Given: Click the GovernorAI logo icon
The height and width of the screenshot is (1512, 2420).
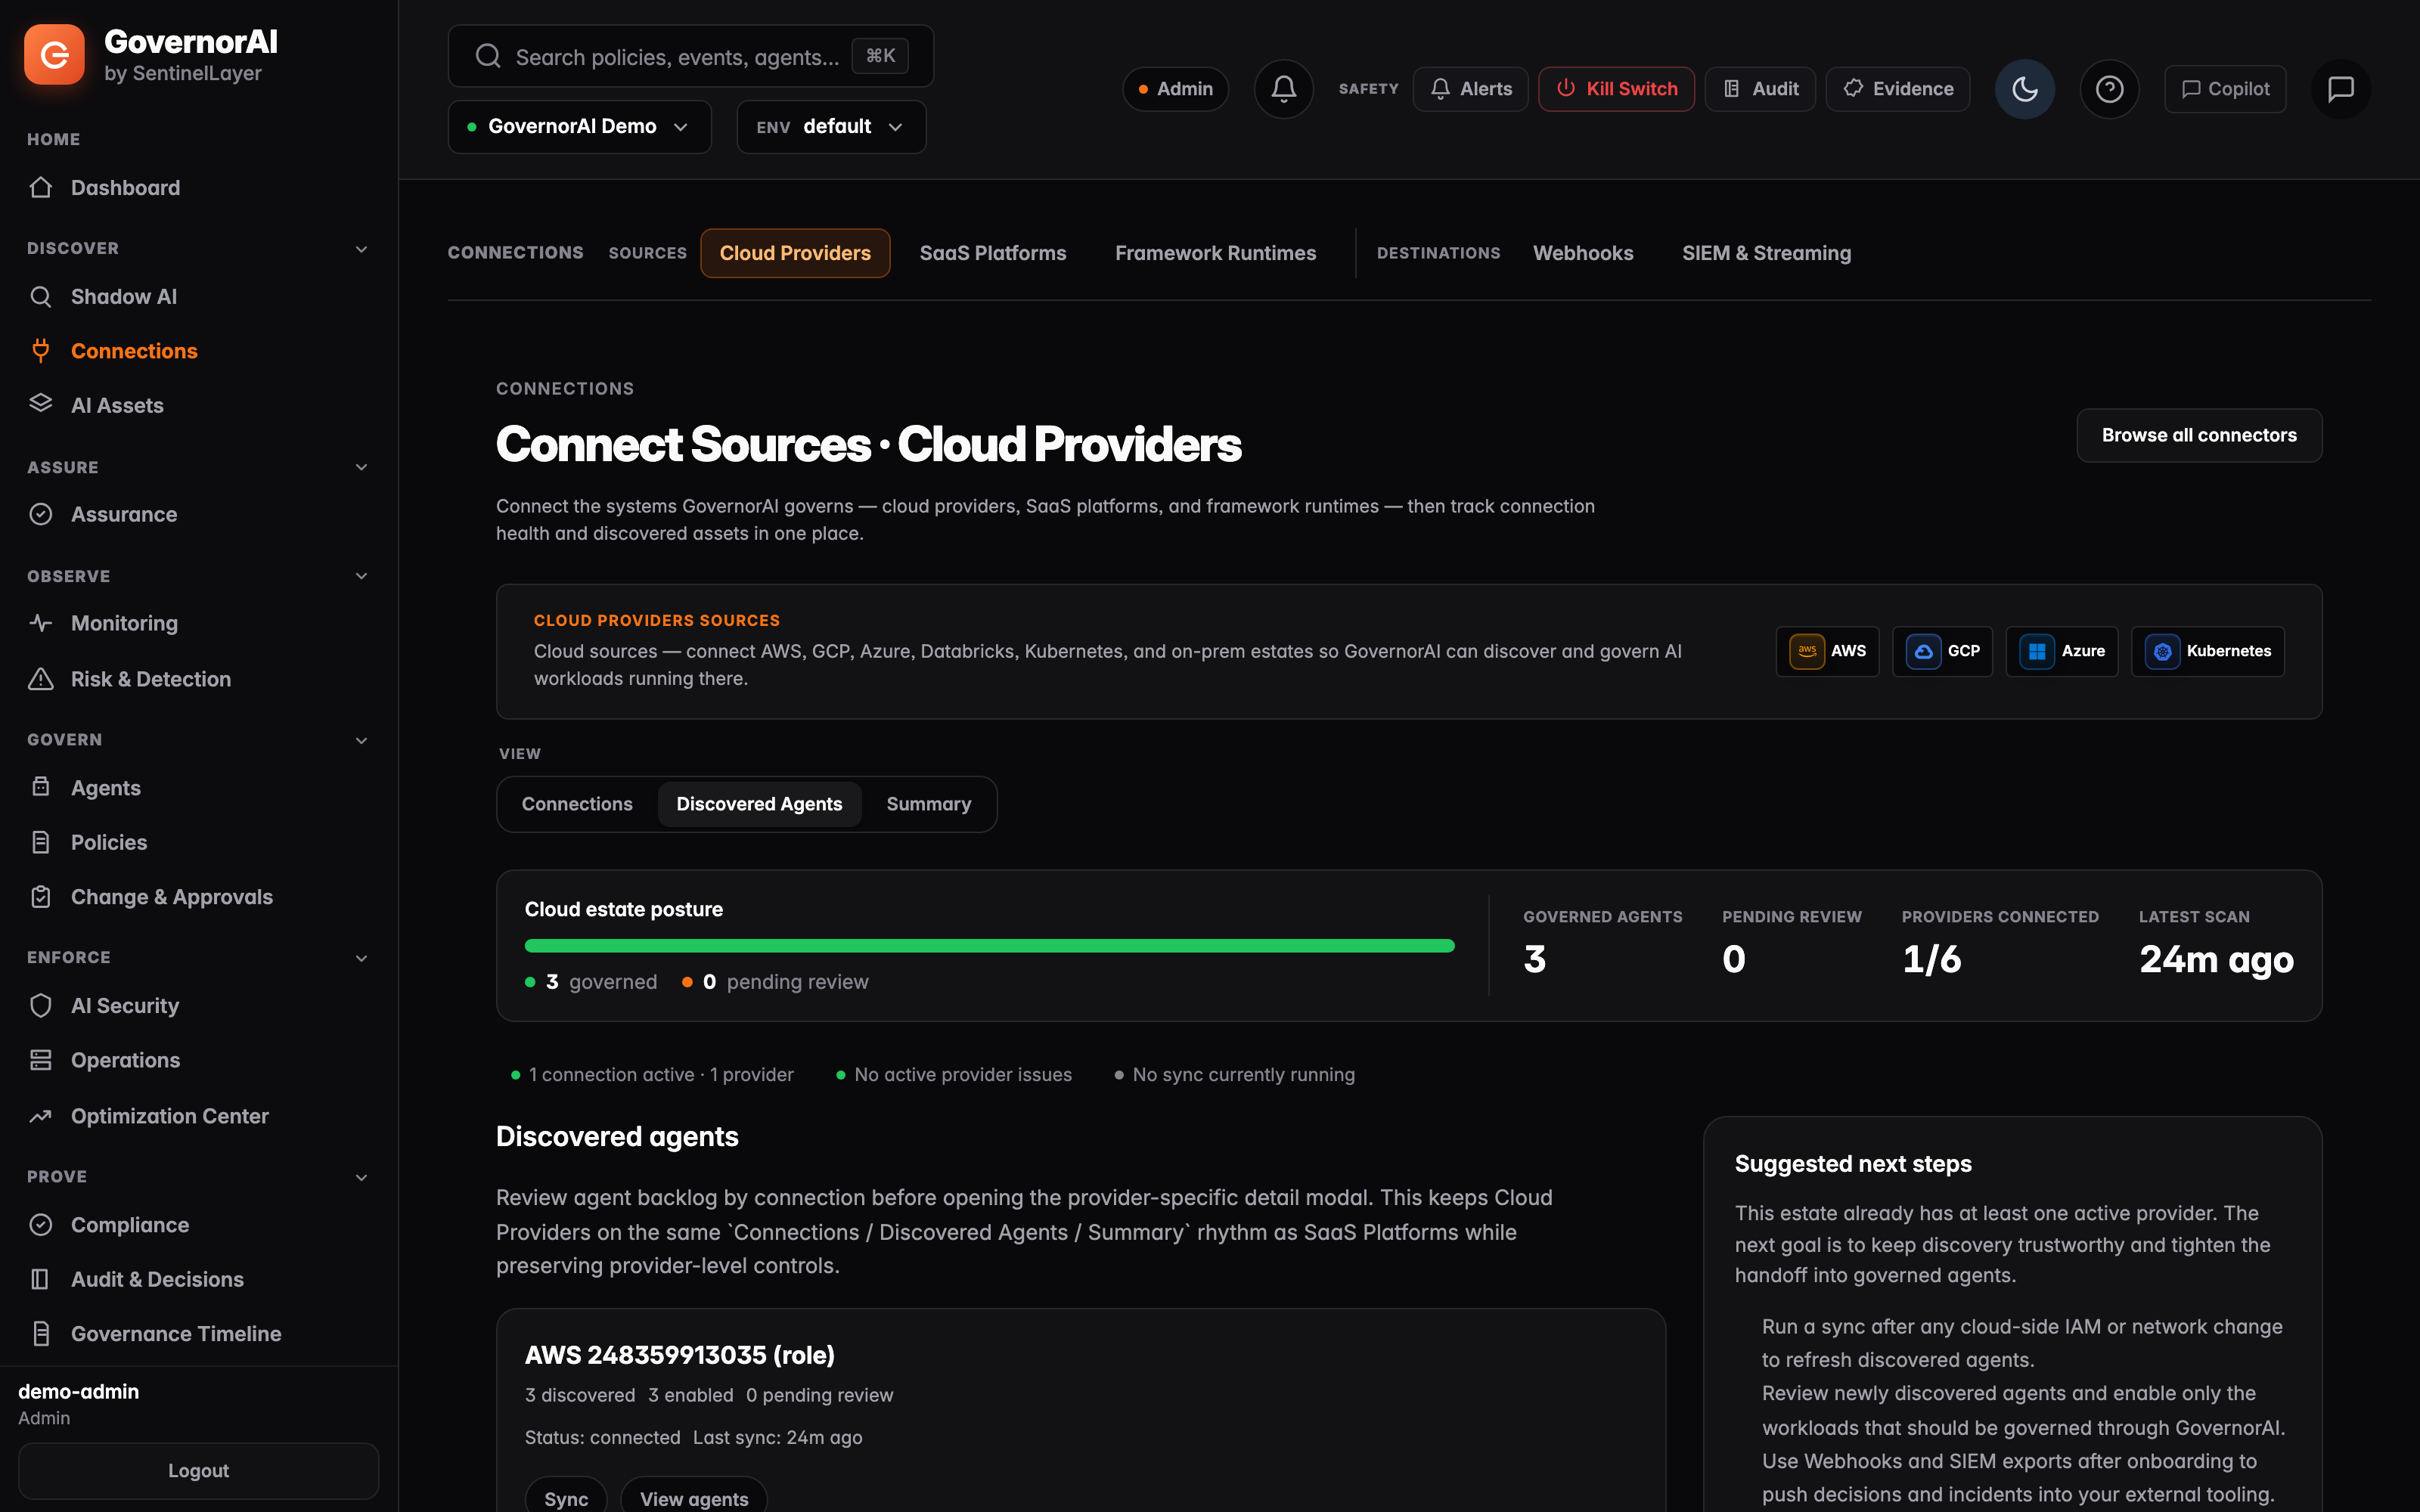Looking at the screenshot, I should click(x=54, y=55).
